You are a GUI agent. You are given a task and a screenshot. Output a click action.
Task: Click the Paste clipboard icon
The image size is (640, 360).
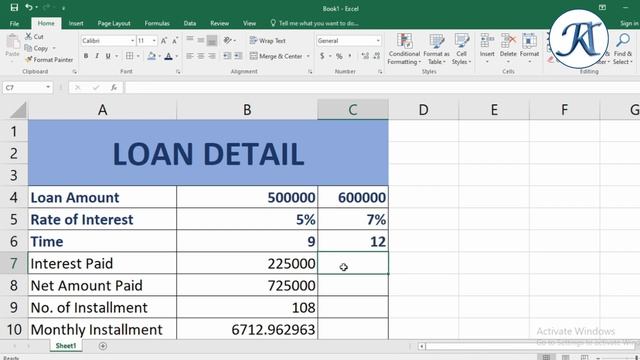click(x=12, y=42)
